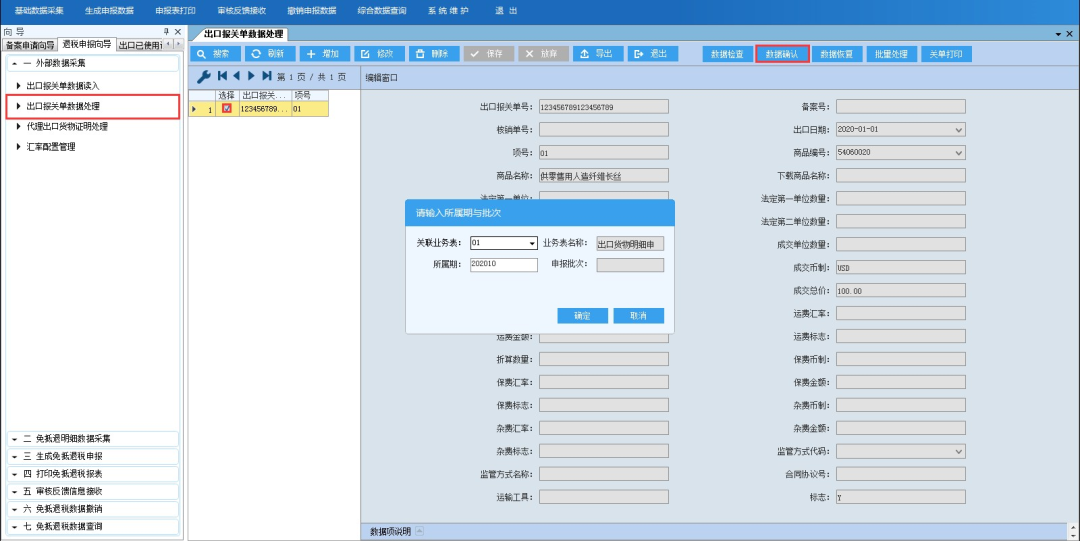Click the 成交币制 field showing USD
This screenshot has height=541, width=1080.
tap(900, 267)
